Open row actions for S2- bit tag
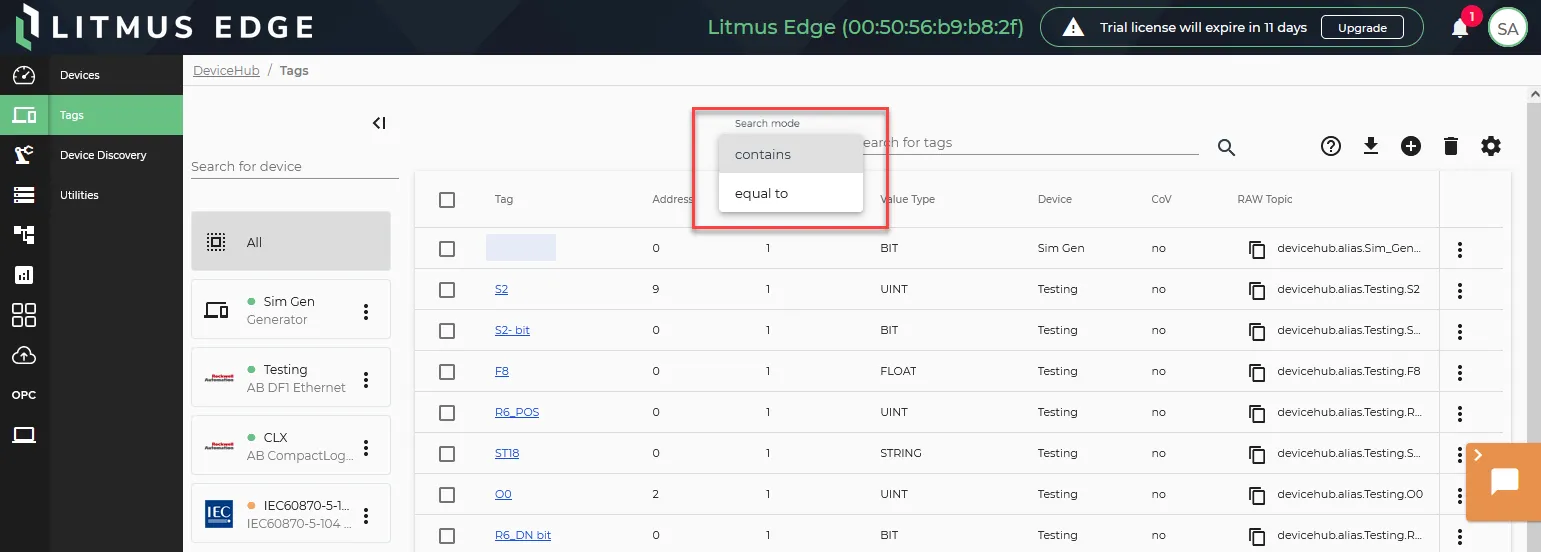This screenshot has width=1541, height=552. point(1460,332)
